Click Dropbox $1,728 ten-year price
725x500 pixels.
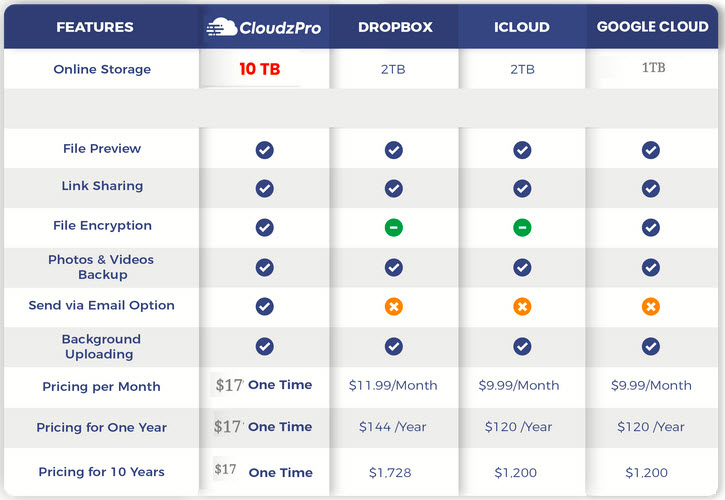390,473
